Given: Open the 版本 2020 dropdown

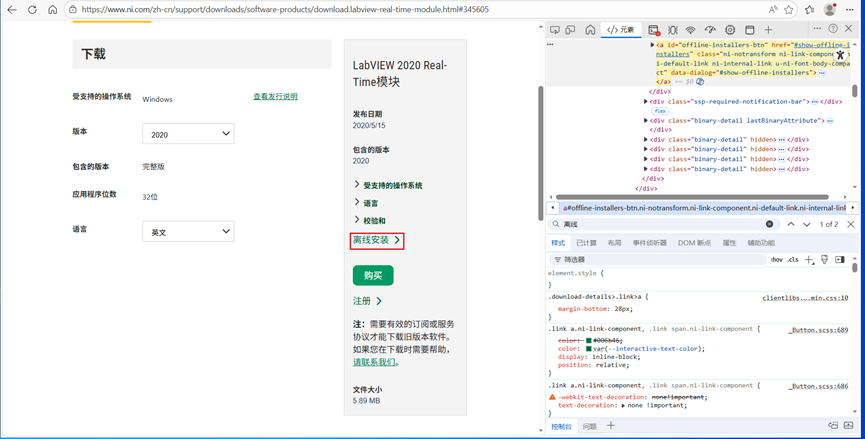Looking at the screenshot, I should coord(188,134).
